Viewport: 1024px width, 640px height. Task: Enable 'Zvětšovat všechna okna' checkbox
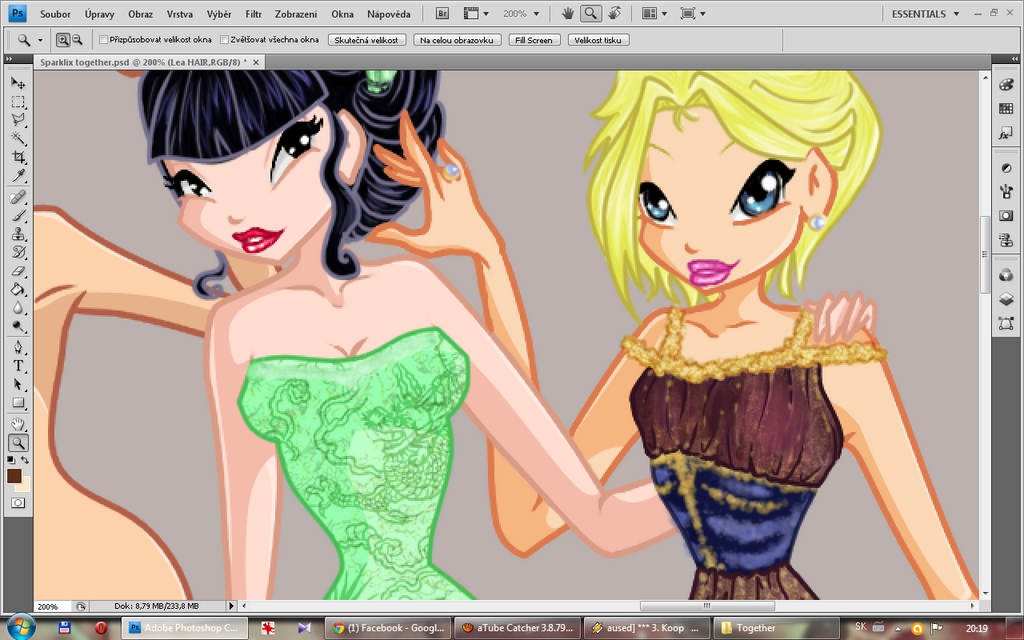click(x=224, y=40)
